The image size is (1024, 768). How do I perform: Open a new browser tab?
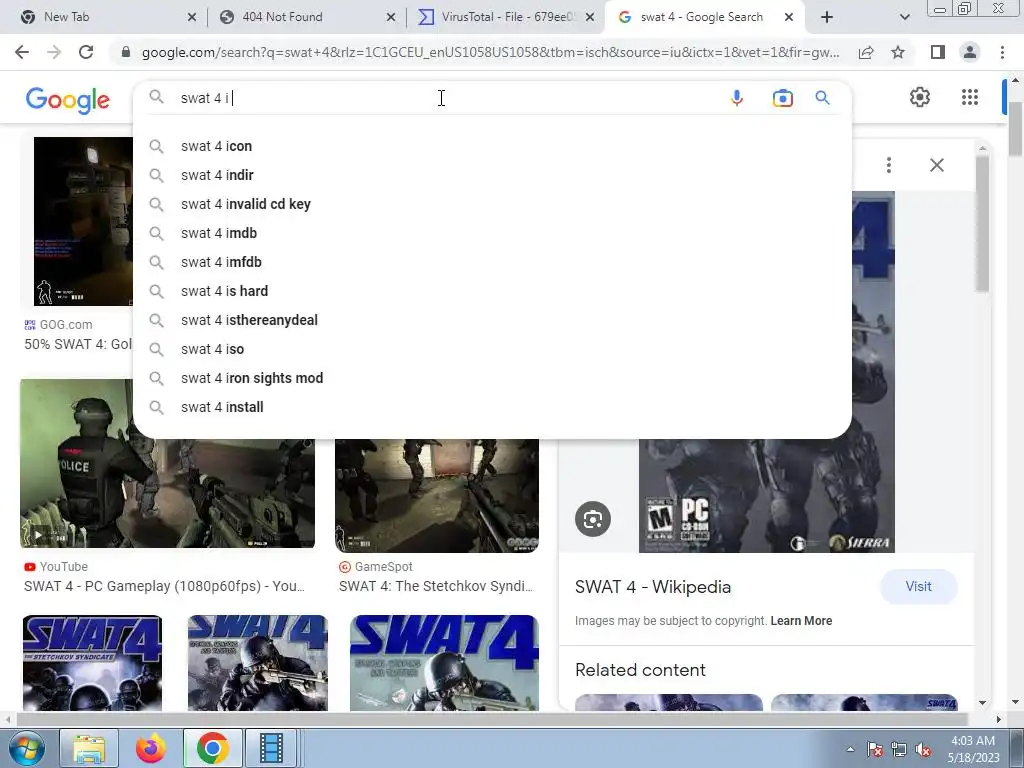[827, 17]
